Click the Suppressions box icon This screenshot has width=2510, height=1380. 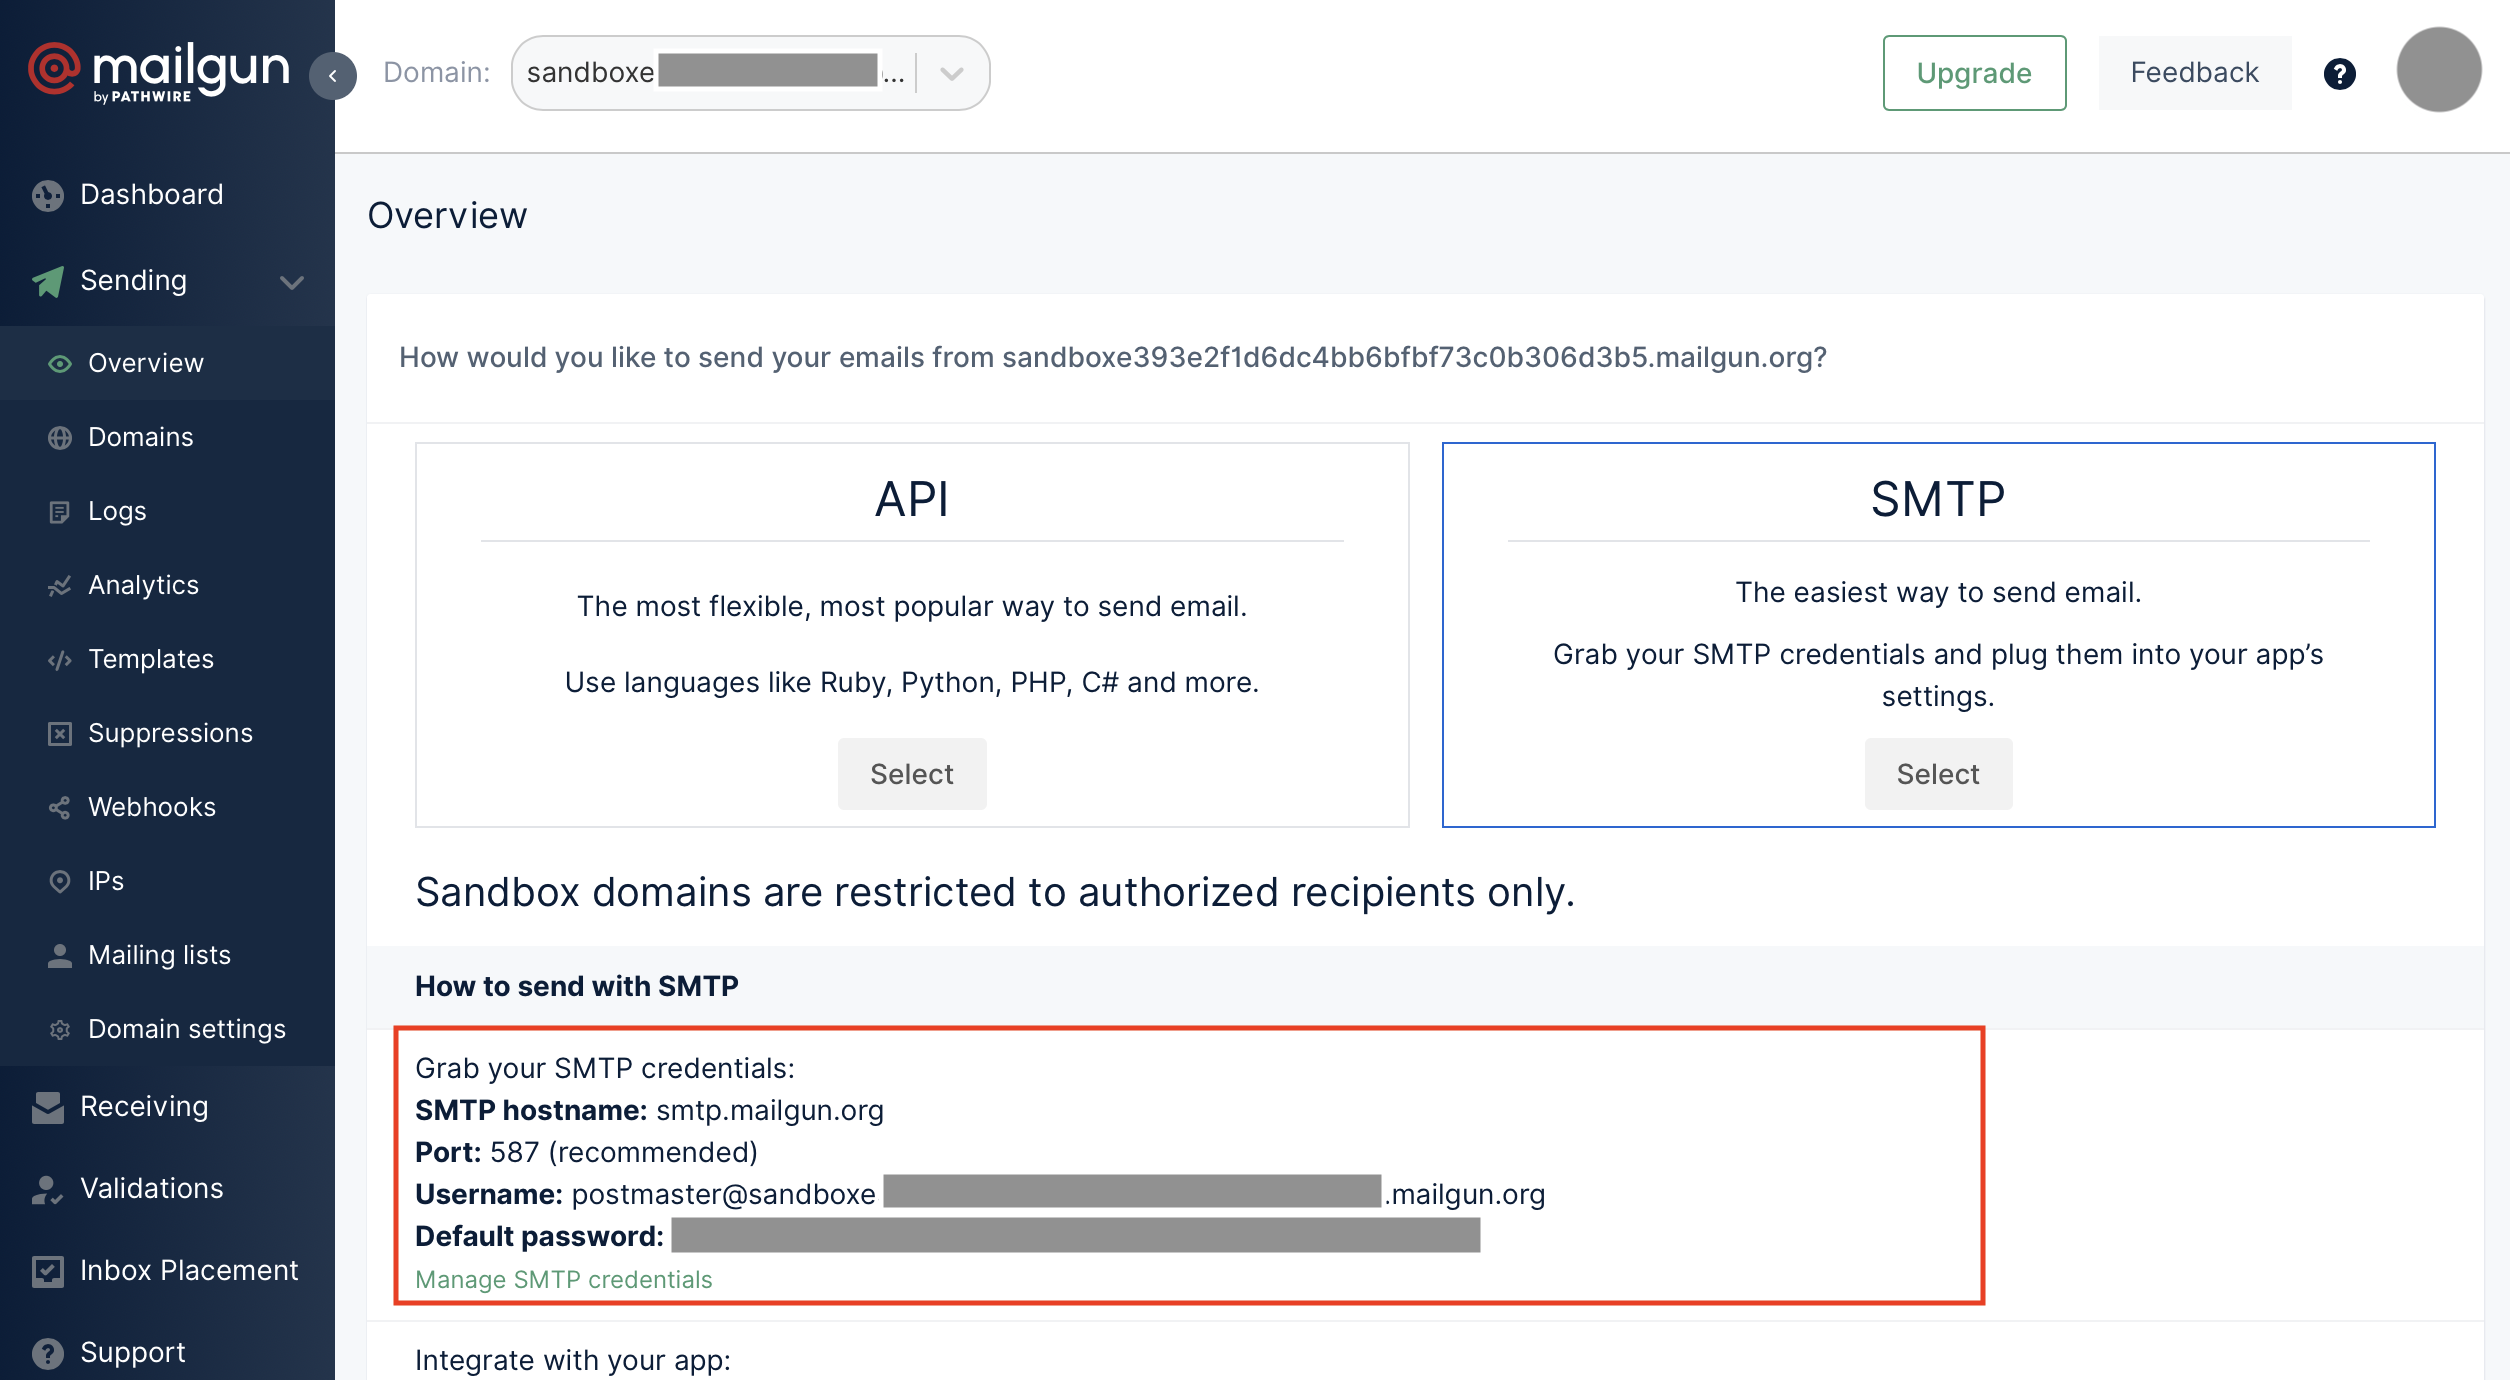click(x=60, y=733)
